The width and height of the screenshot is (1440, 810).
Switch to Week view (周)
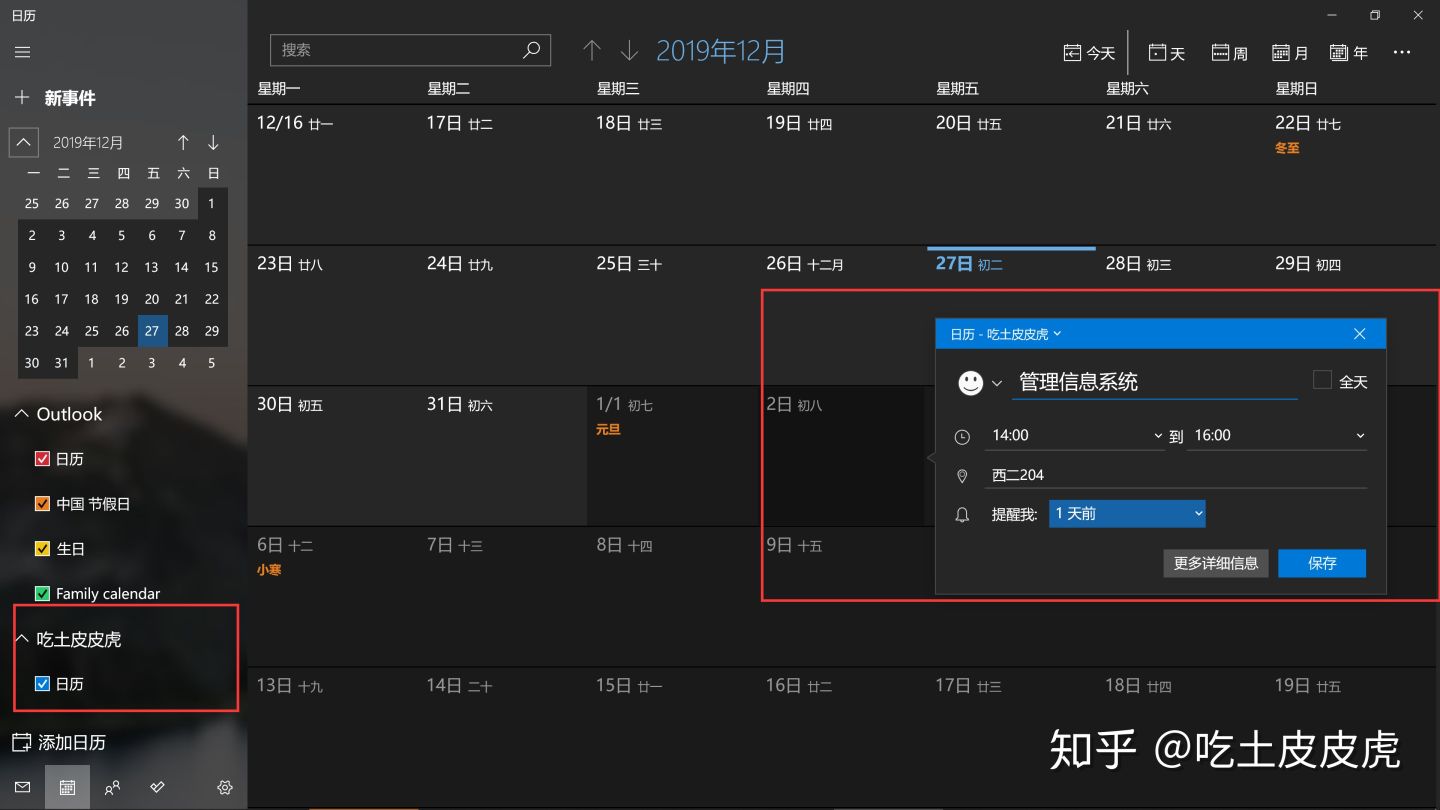pos(1228,51)
